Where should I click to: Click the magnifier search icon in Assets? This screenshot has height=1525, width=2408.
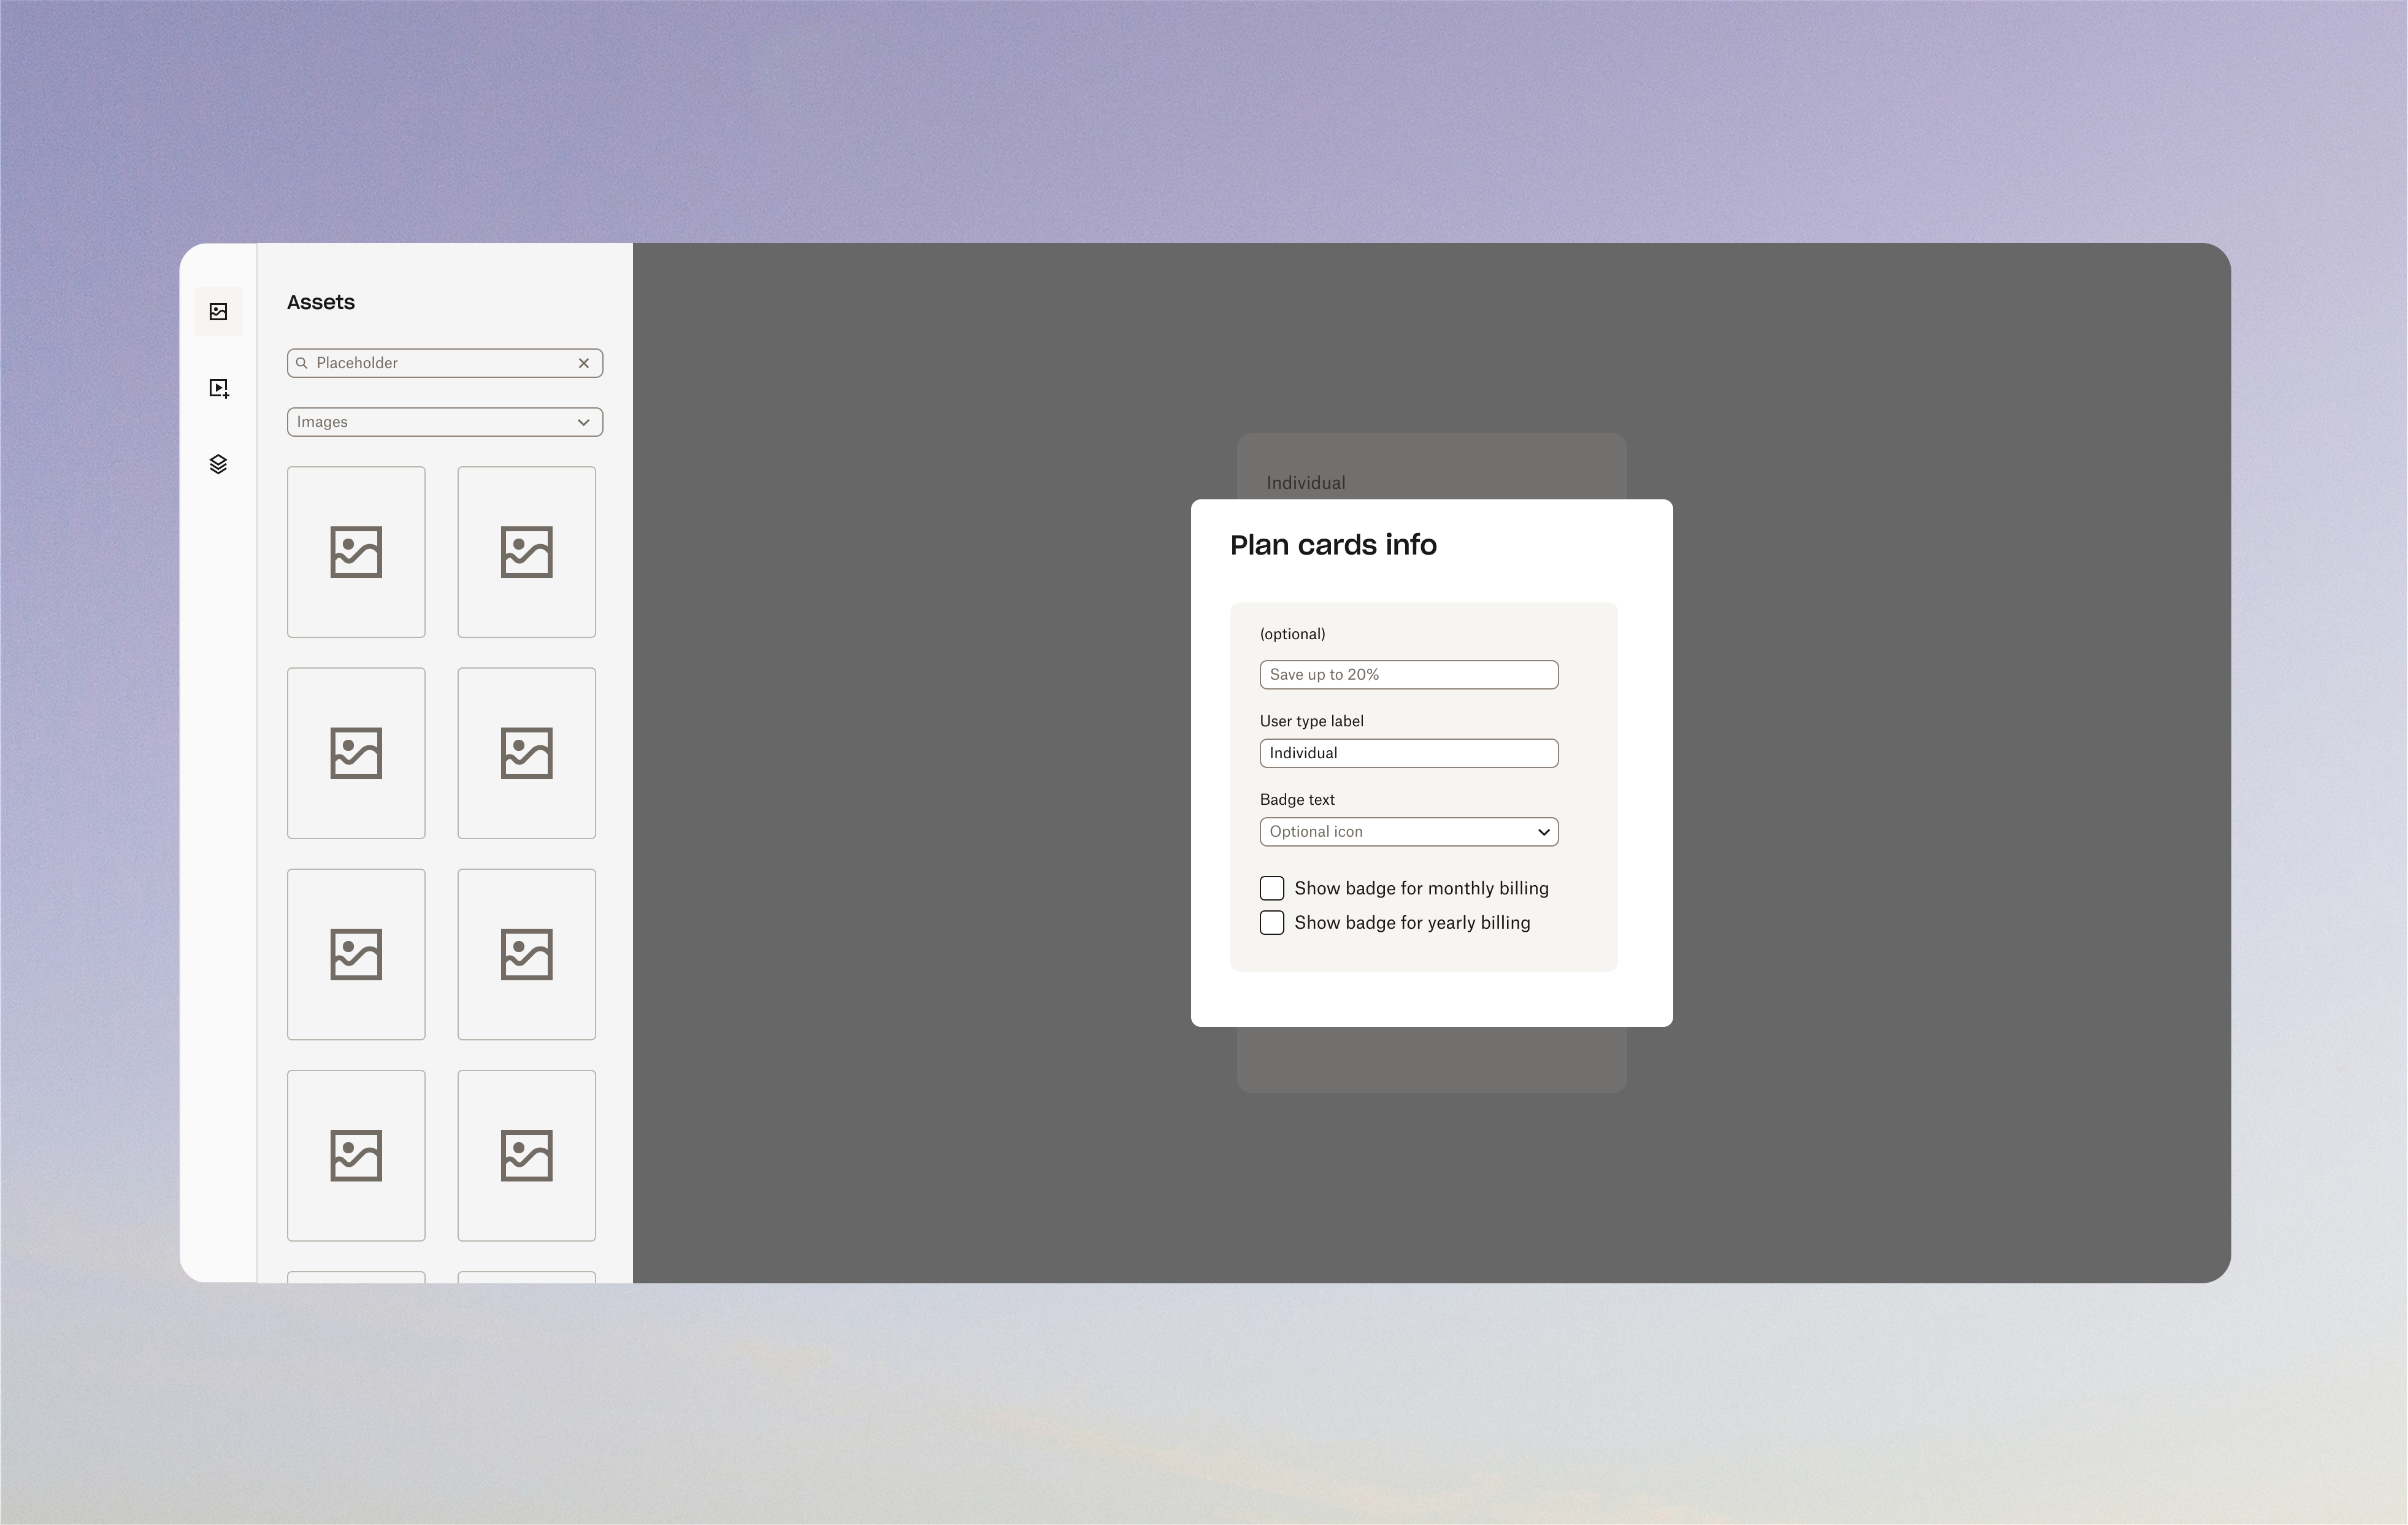coord(301,363)
